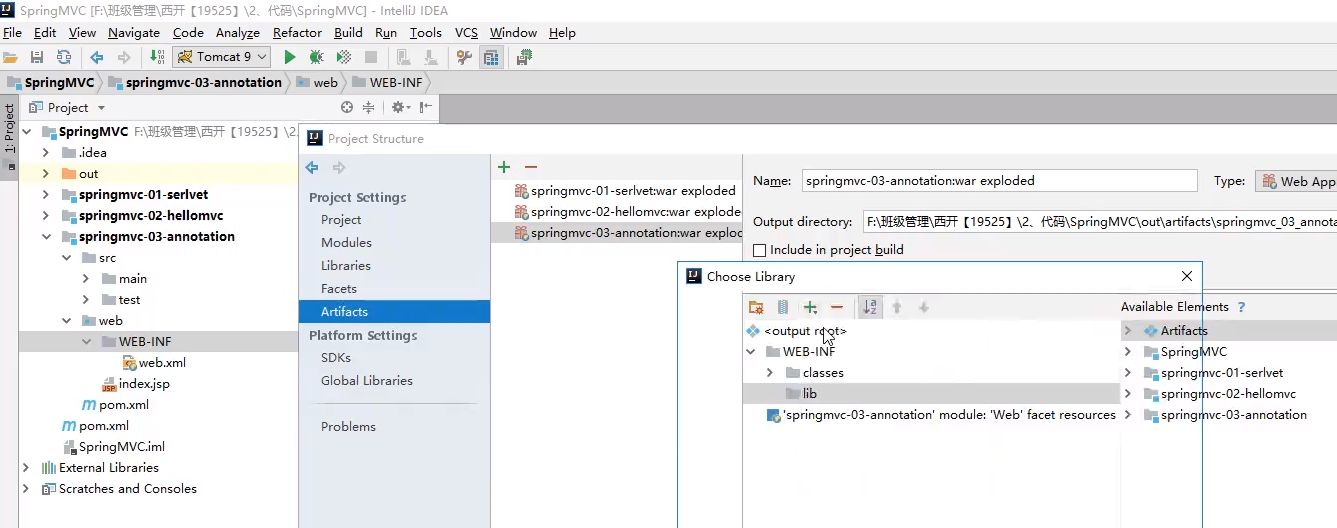Viewport: 1337px width, 528px height.
Task: Select index.jsp in project tree
Action: click(x=135, y=384)
